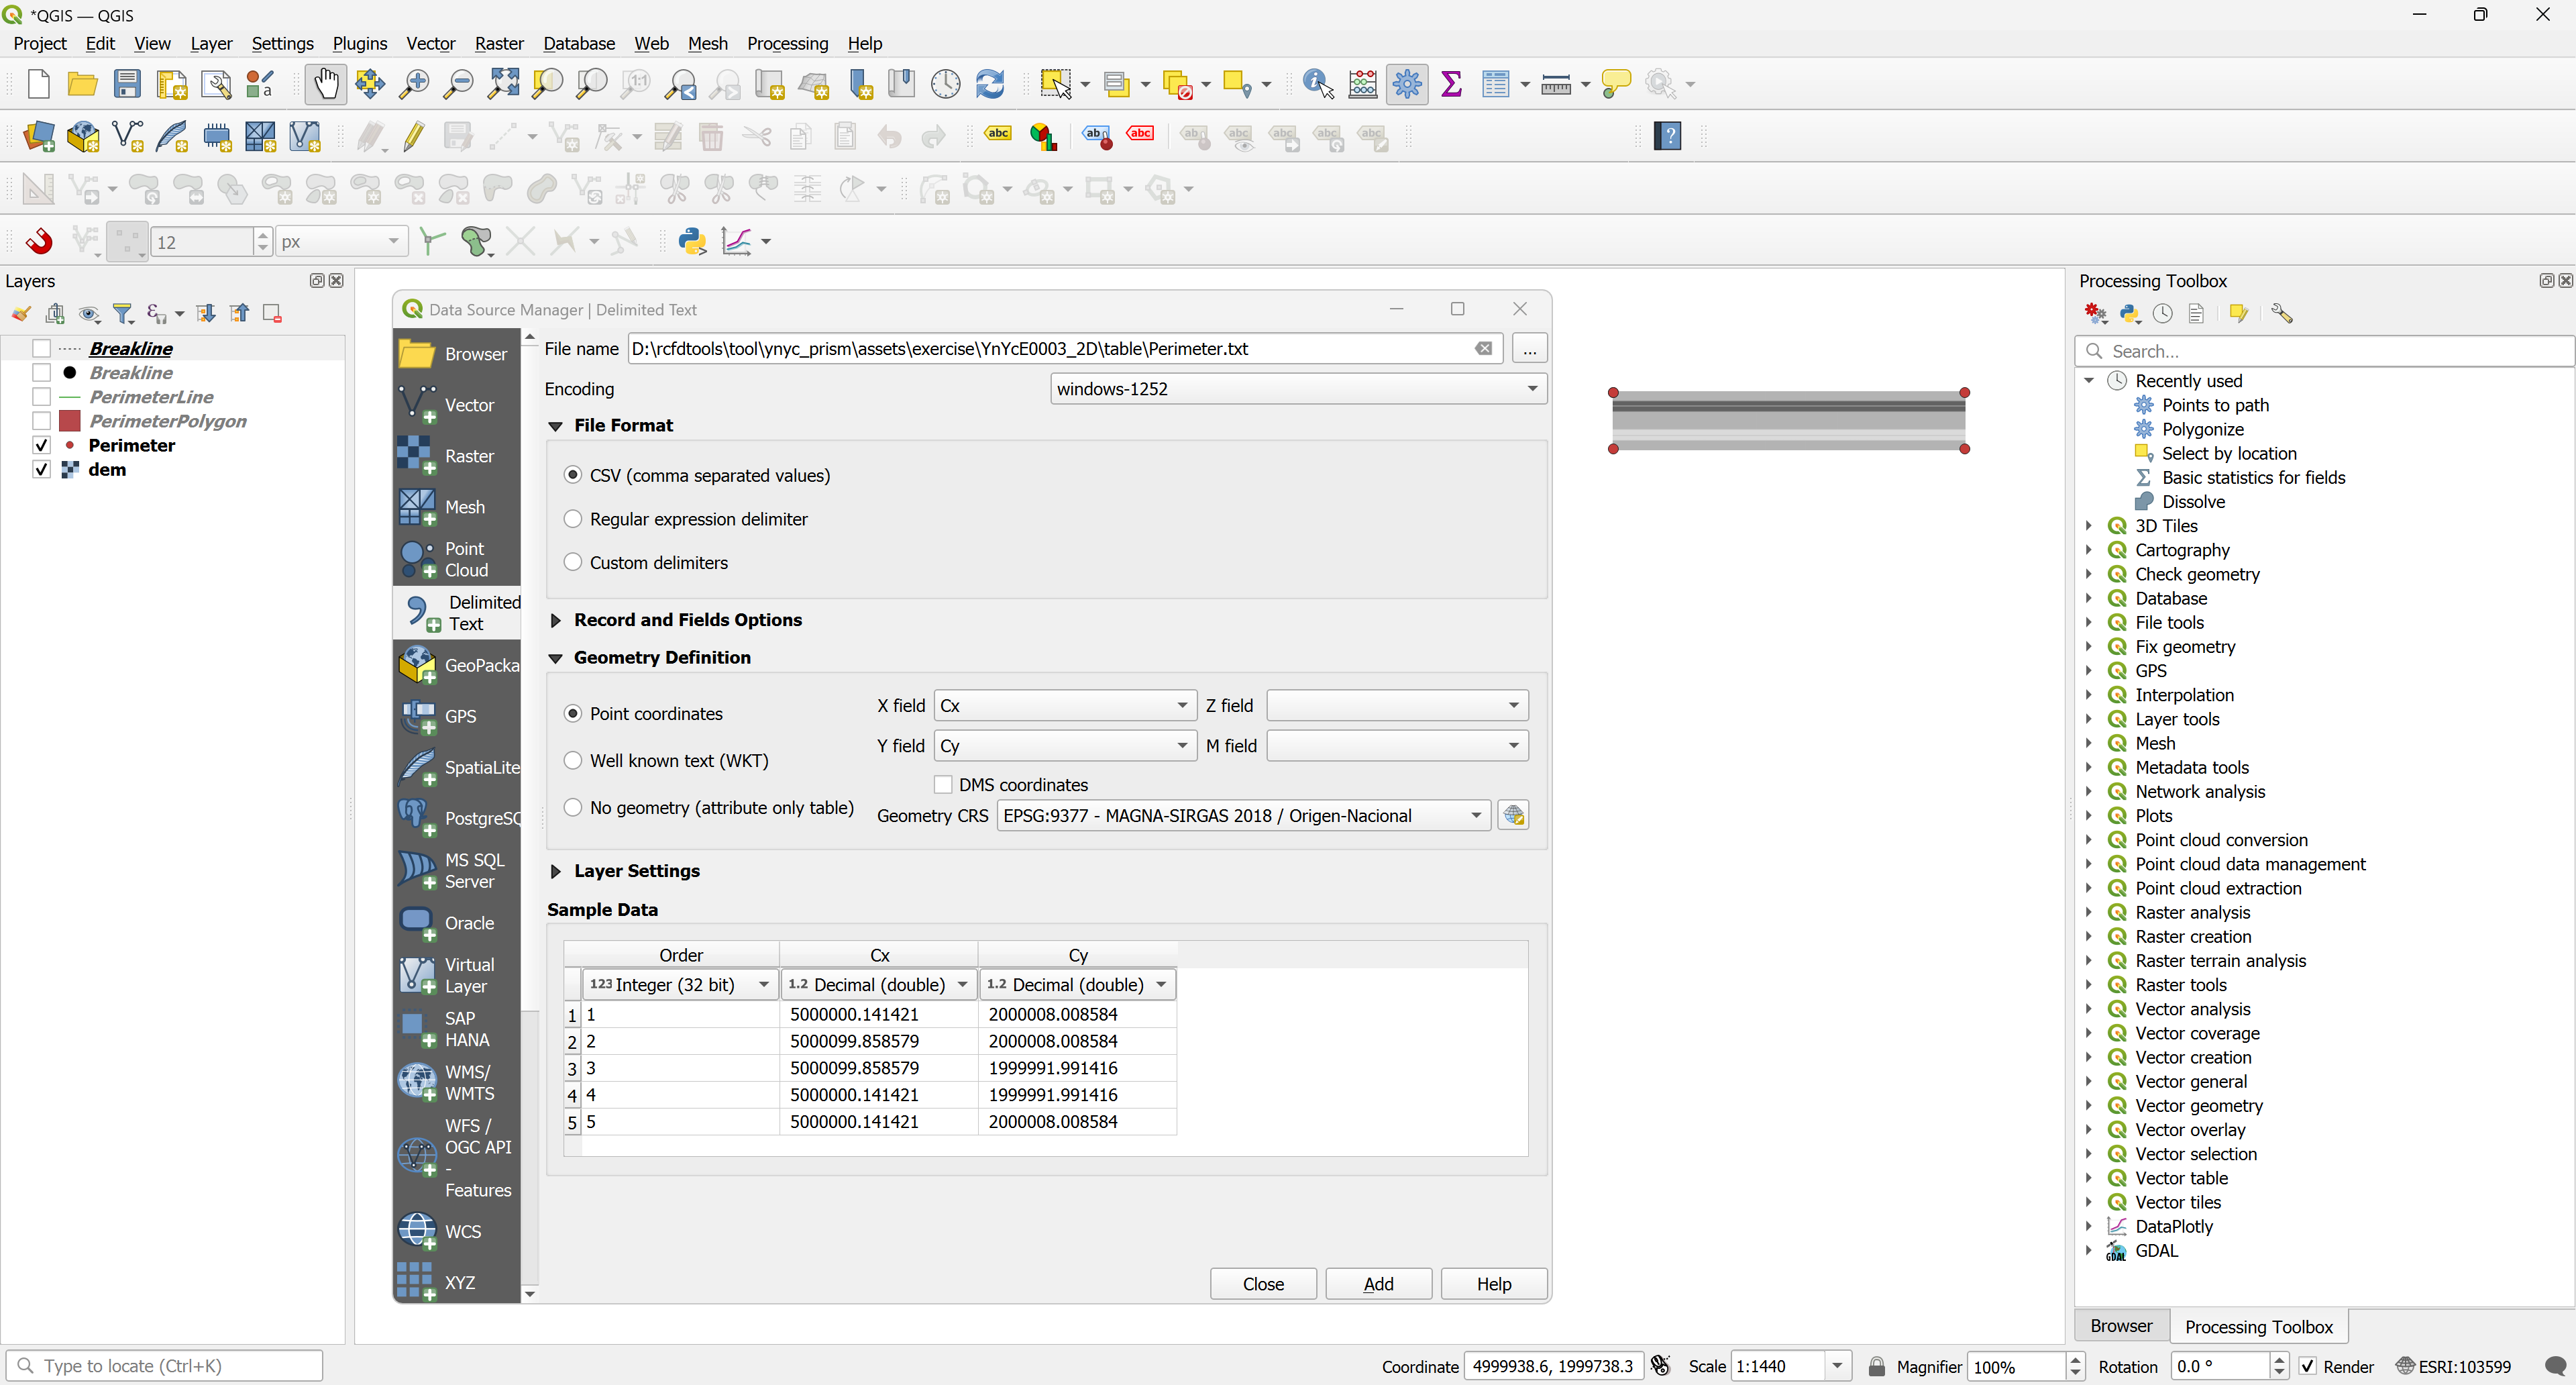2576x1385 pixels.
Task: Open the Y field dropdown
Action: (x=1065, y=745)
